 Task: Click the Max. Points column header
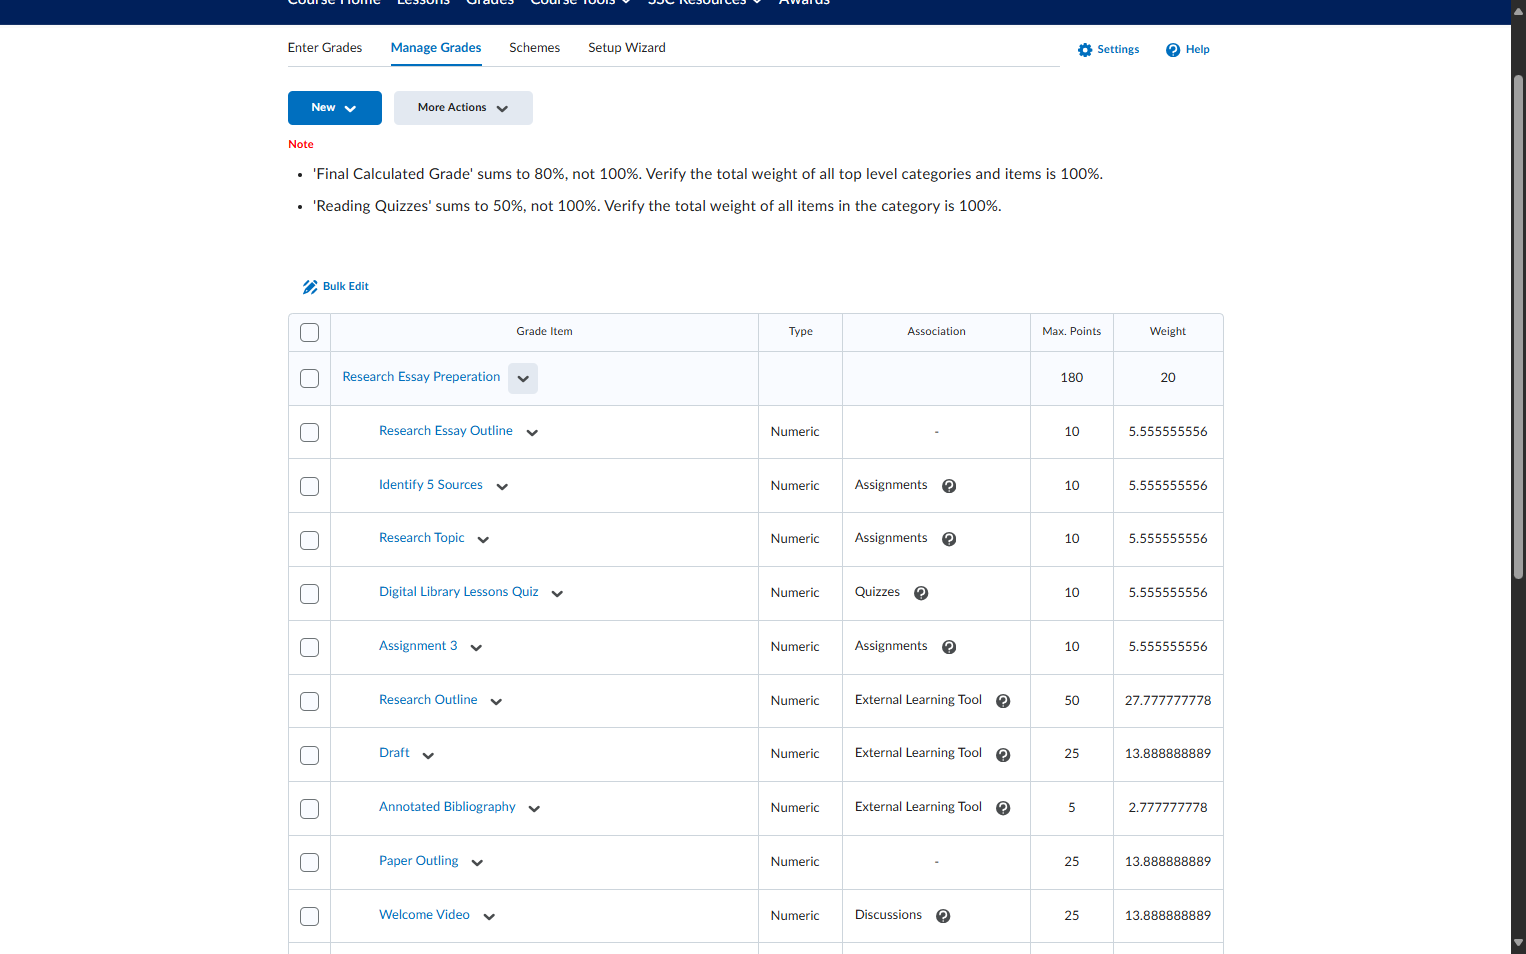[x=1072, y=332]
